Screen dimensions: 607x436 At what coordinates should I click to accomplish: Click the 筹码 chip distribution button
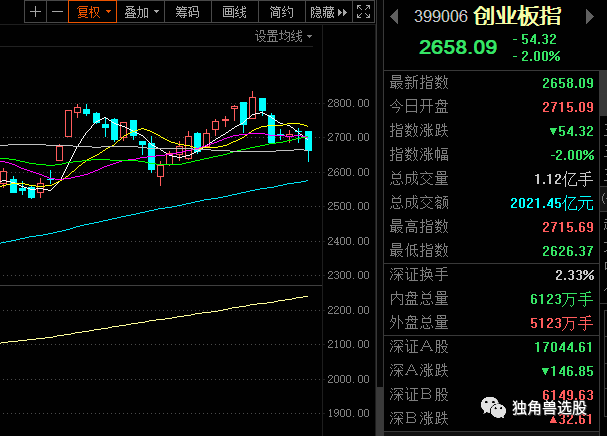point(188,12)
